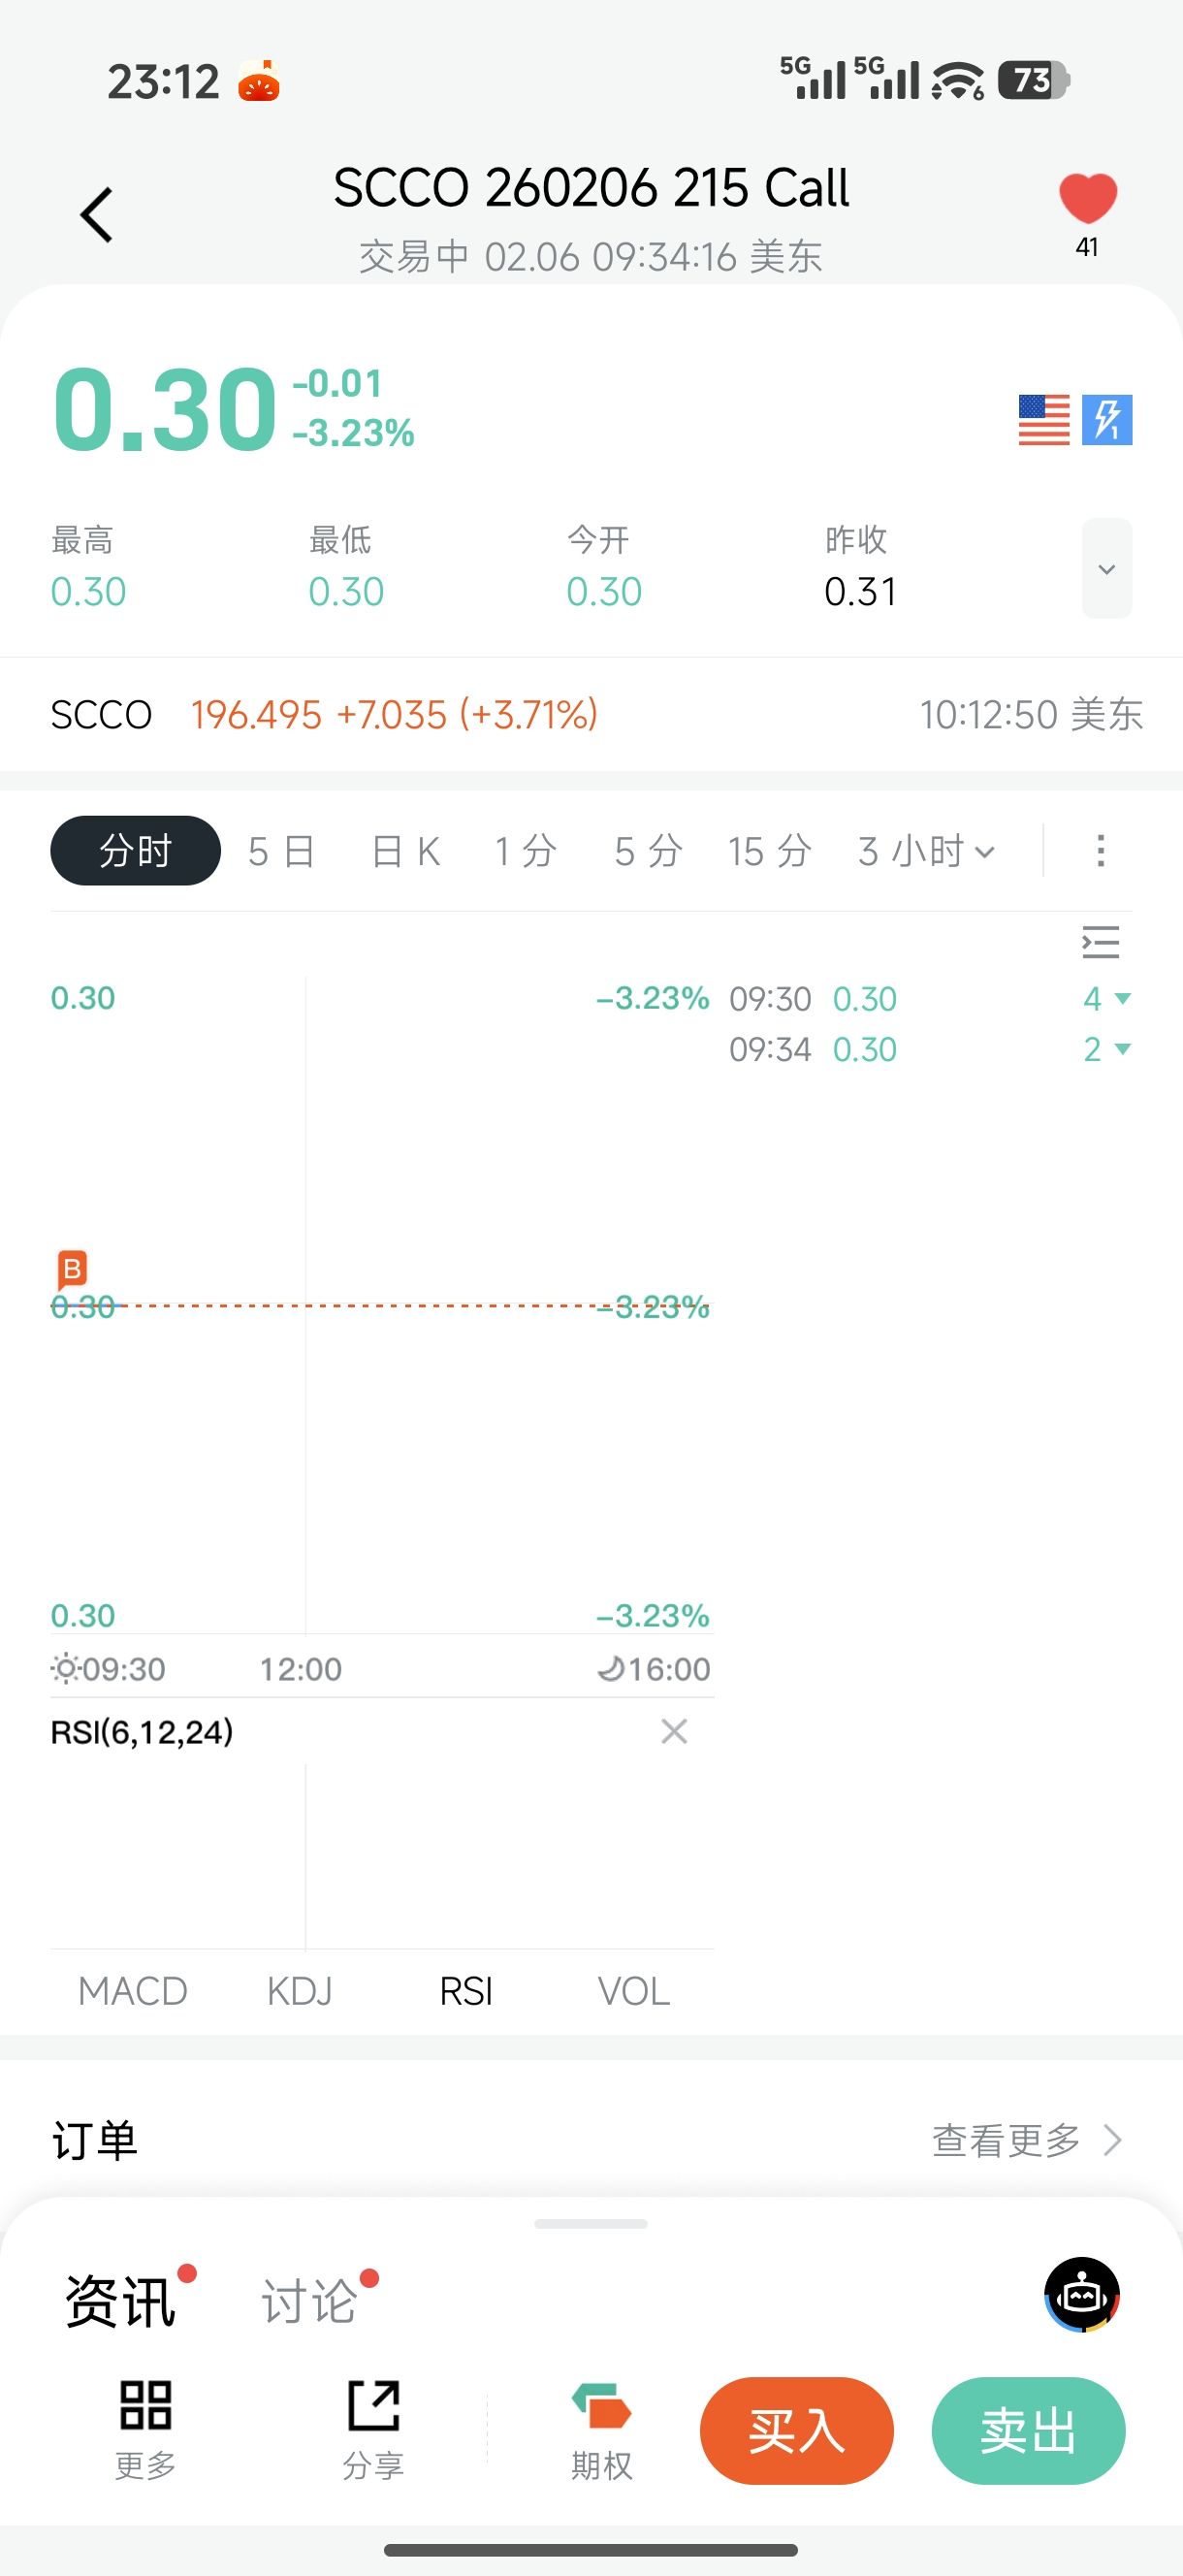Tap the blue lightning quick-trade icon
The width and height of the screenshot is (1183, 2576).
tap(1107, 420)
